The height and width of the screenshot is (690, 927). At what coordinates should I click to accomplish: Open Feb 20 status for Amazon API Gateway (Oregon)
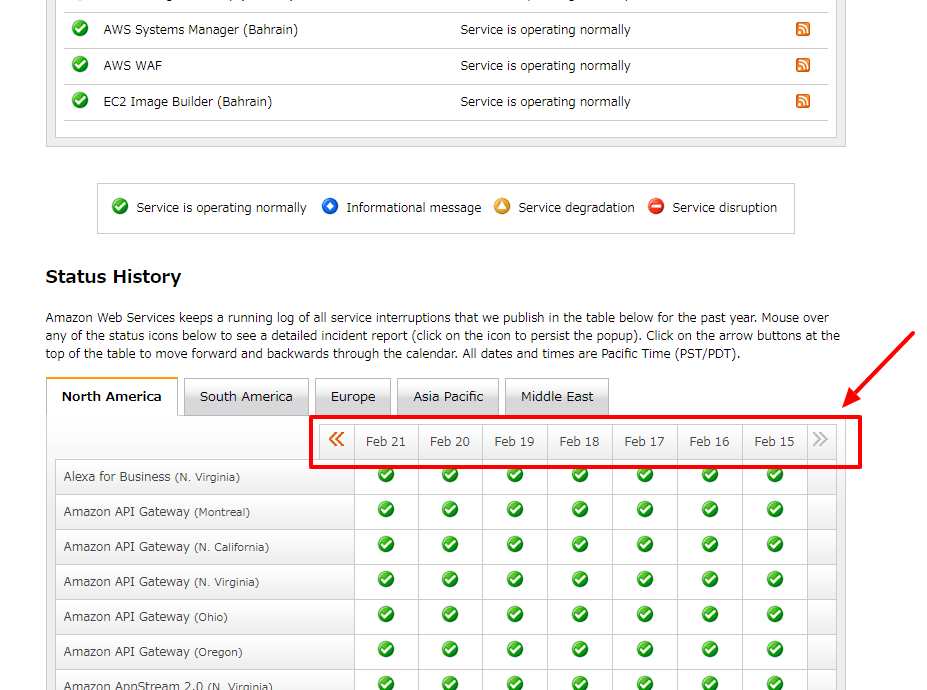click(450, 649)
